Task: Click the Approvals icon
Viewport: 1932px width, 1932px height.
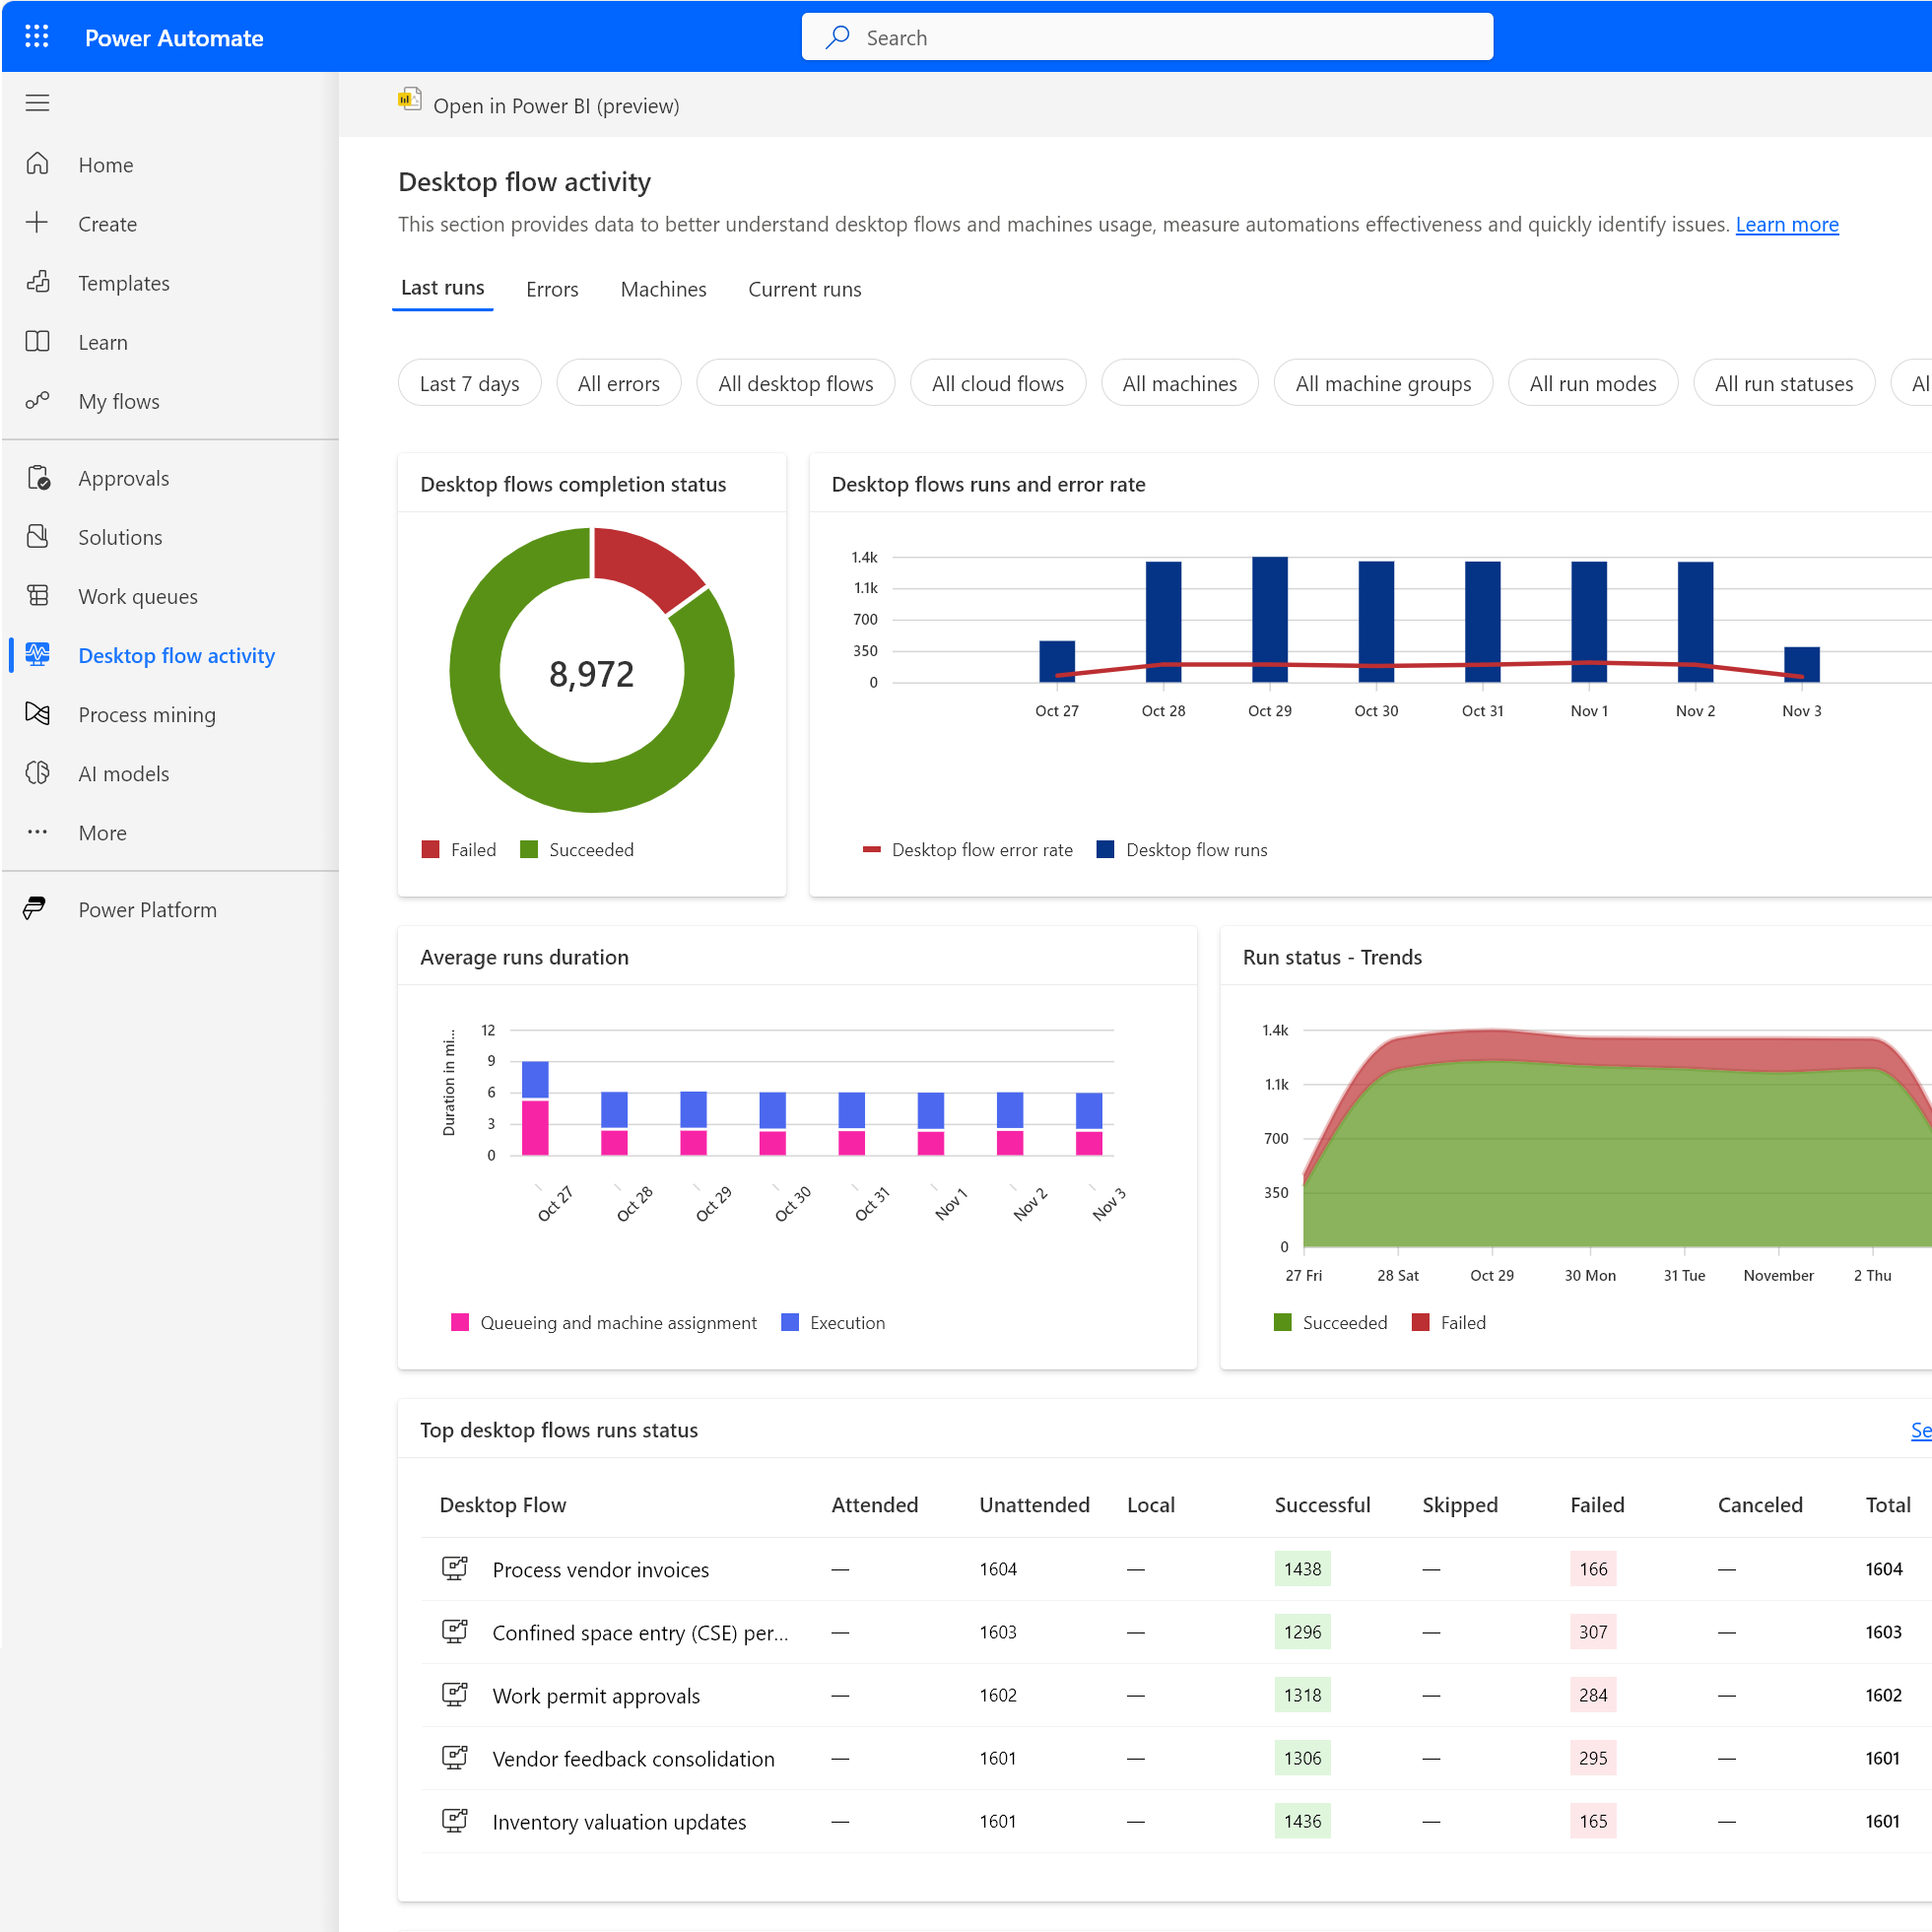Action: [x=37, y=477]
